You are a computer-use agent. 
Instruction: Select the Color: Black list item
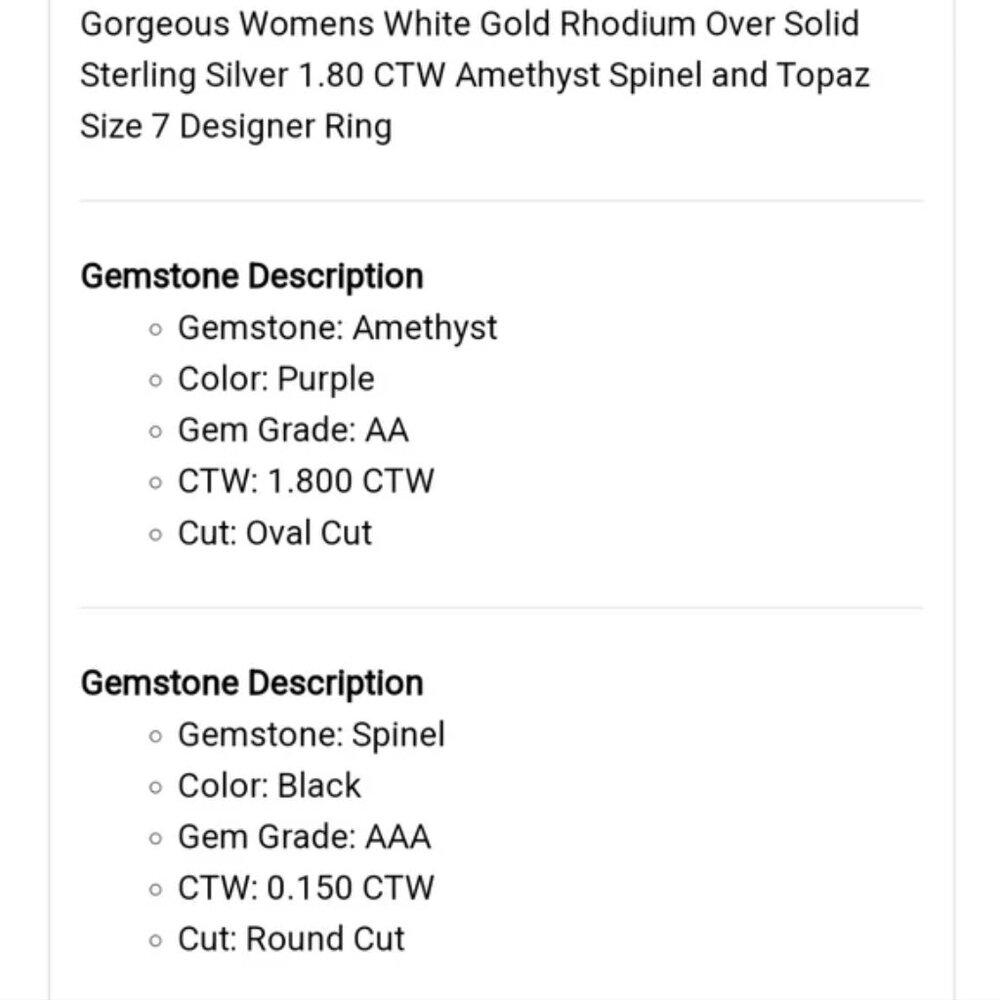[x=270, y=786]
